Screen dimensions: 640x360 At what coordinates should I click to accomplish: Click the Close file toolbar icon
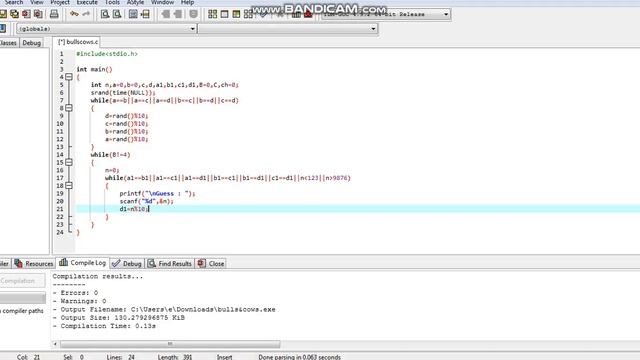[x=26, y=14]
